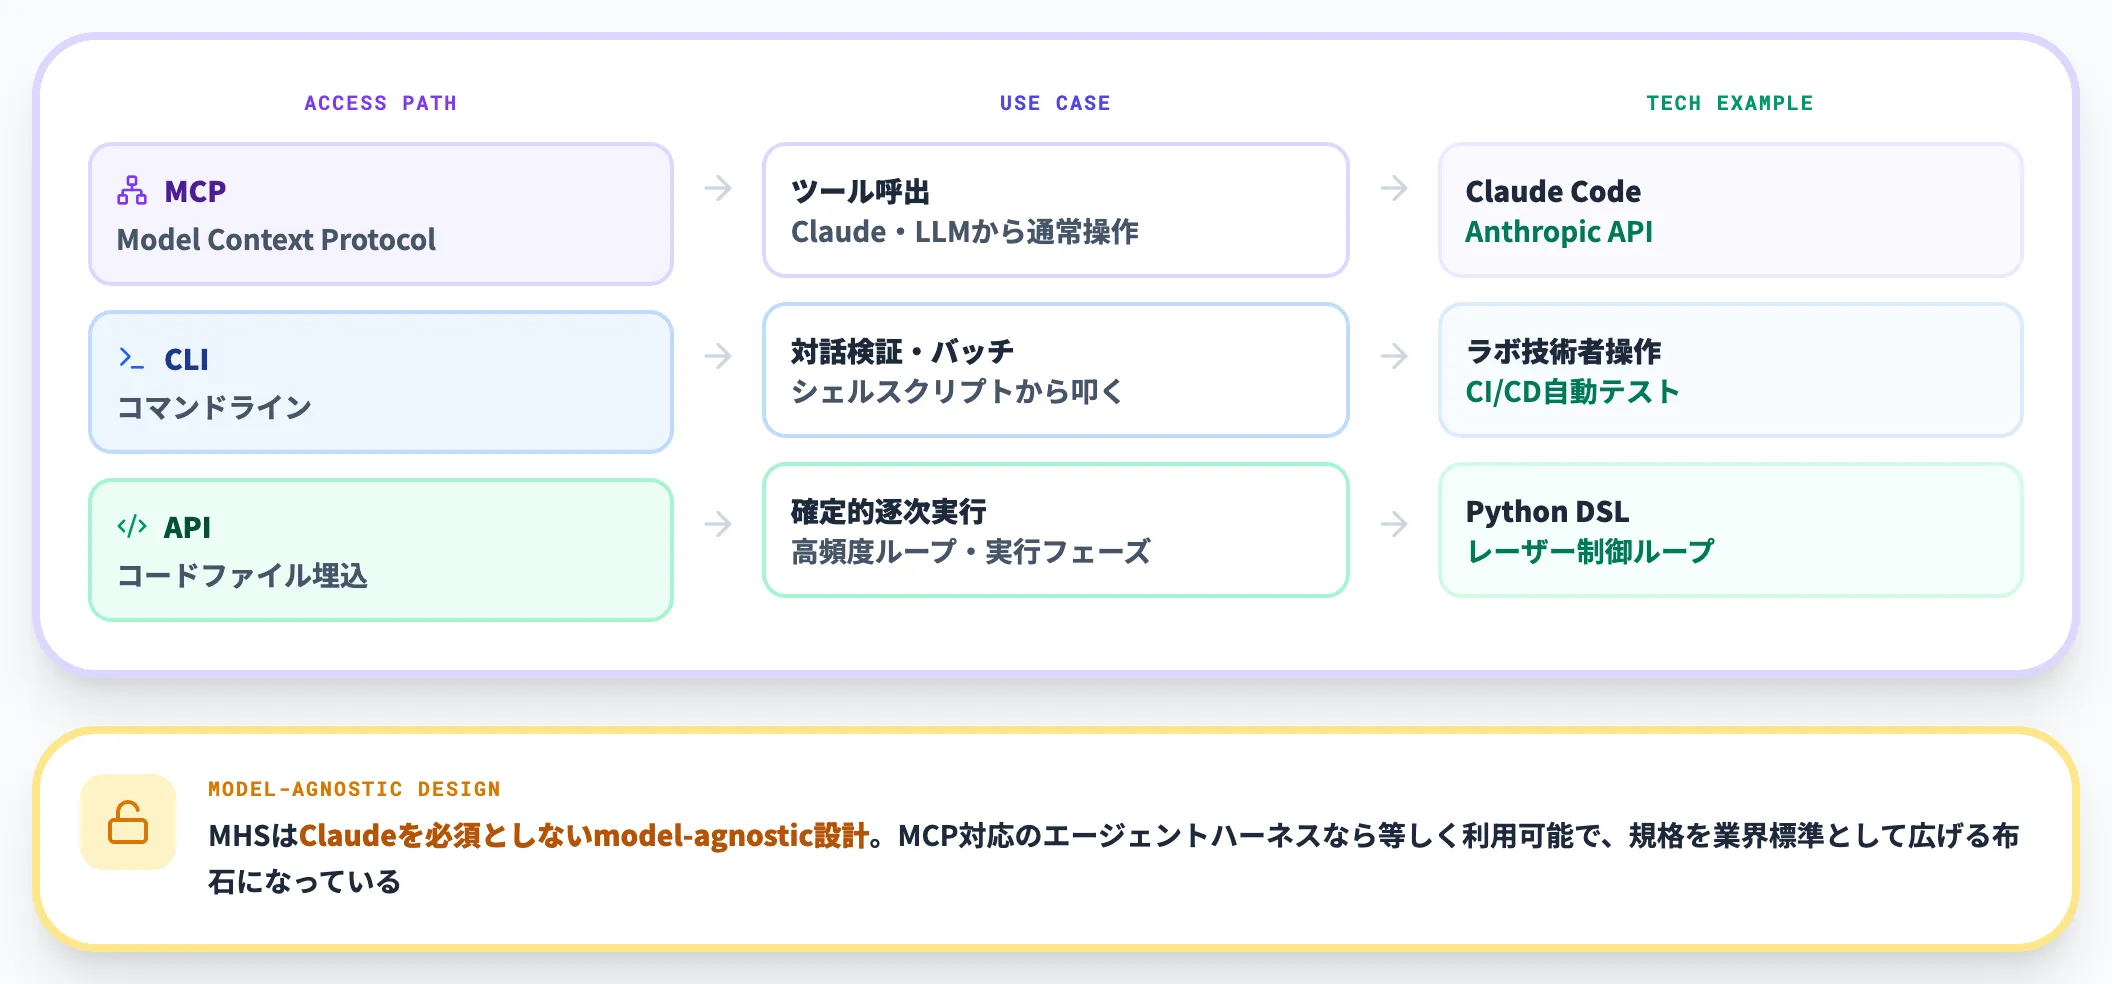The image size is (2112, 984).
Task: Click the シェルスクリプトから叩く text
Action: (957, 391)
